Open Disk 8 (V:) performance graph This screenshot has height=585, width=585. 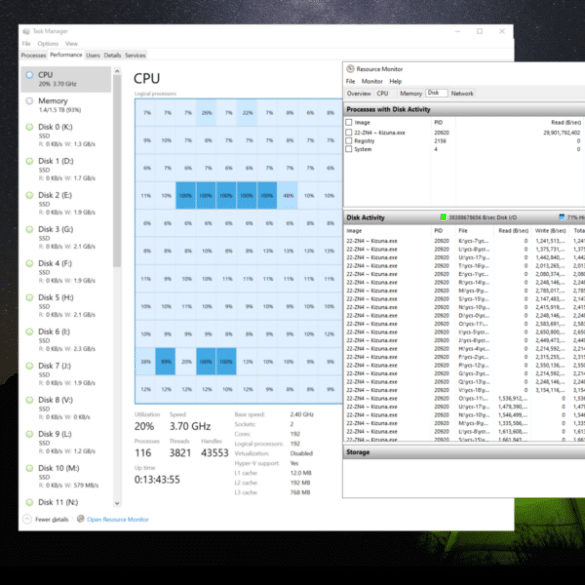point(66,408)
